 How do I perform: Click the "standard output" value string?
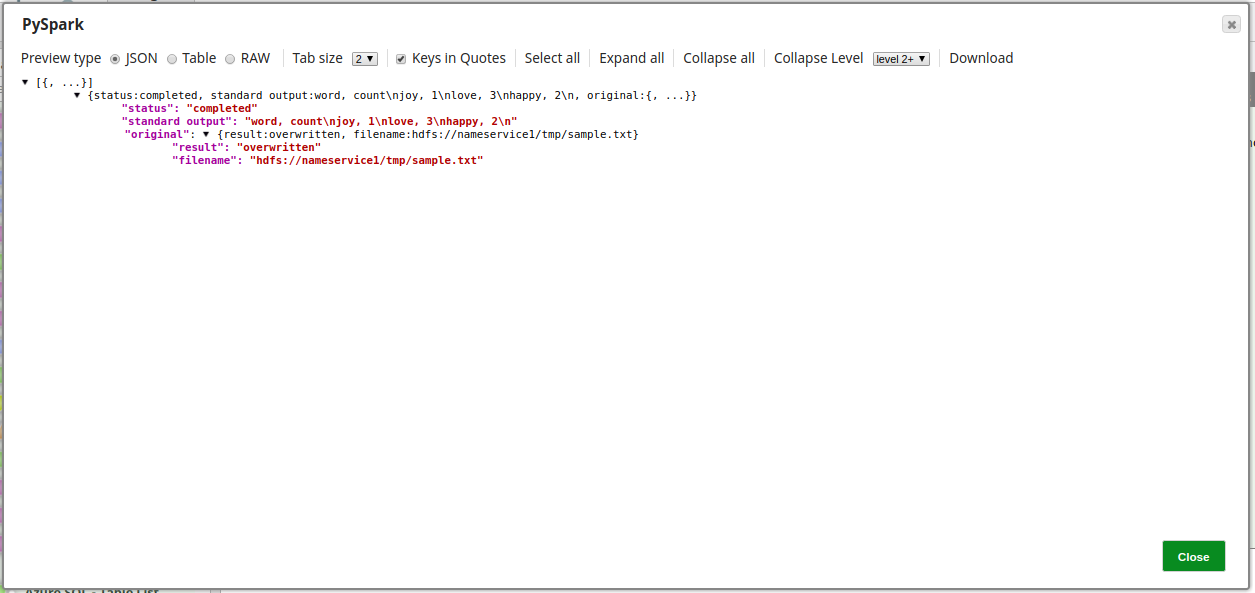tap(380, 121)
